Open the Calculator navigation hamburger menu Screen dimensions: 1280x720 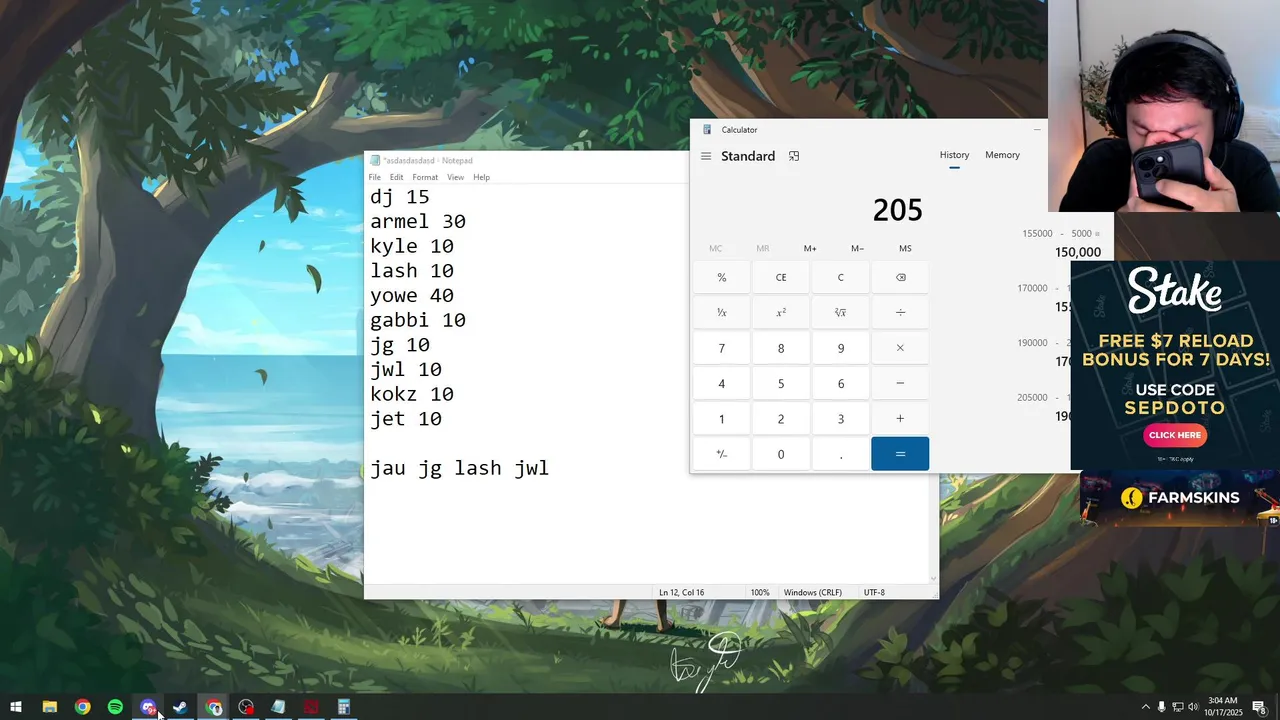click(706, 156)
